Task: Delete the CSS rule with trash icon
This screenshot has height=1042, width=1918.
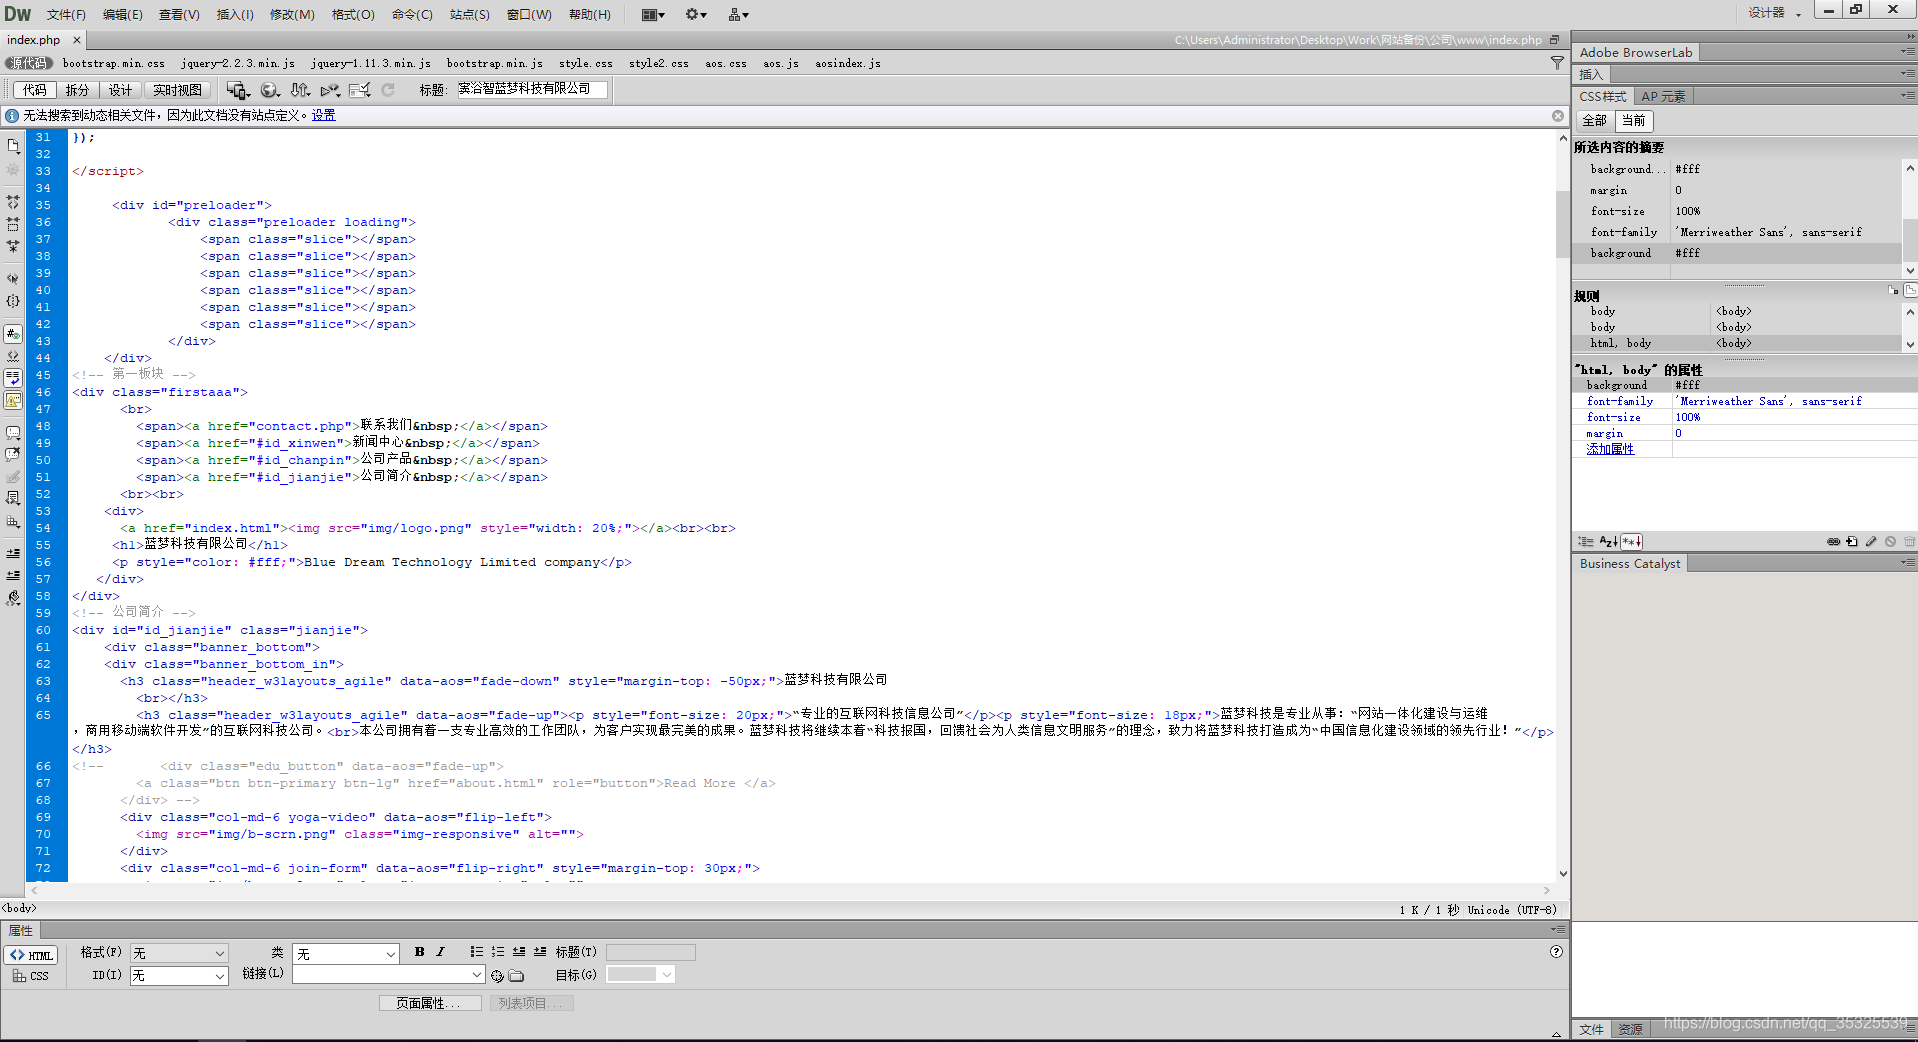Action: 1909,541
